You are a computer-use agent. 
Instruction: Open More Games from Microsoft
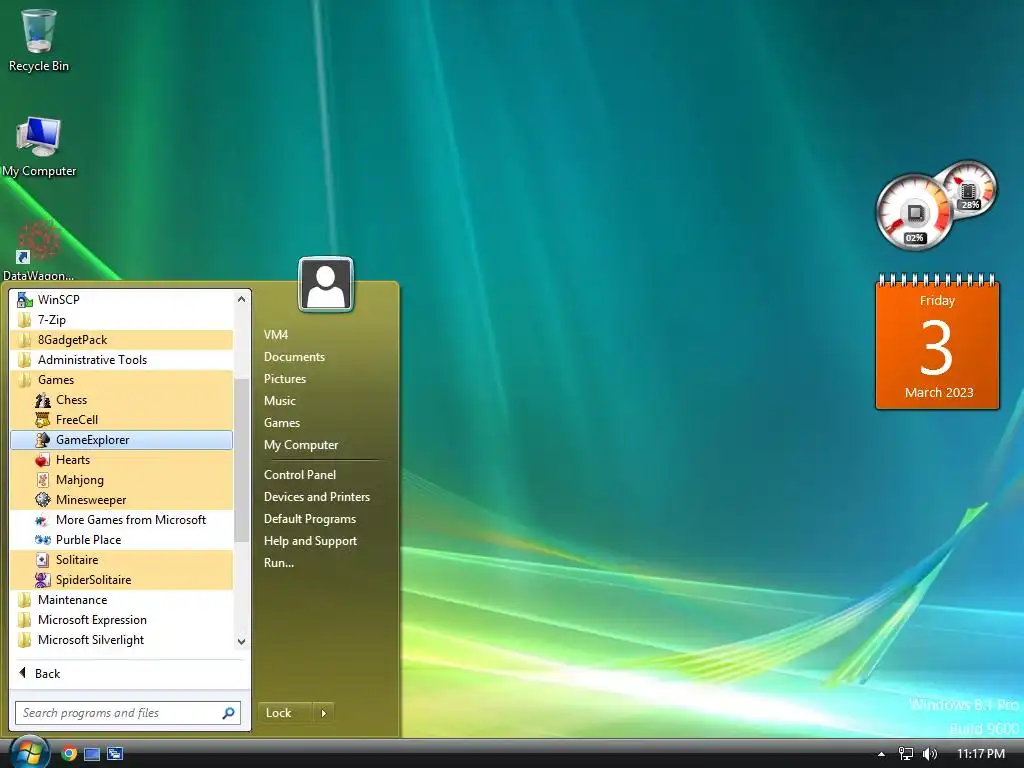coord(122,520)
